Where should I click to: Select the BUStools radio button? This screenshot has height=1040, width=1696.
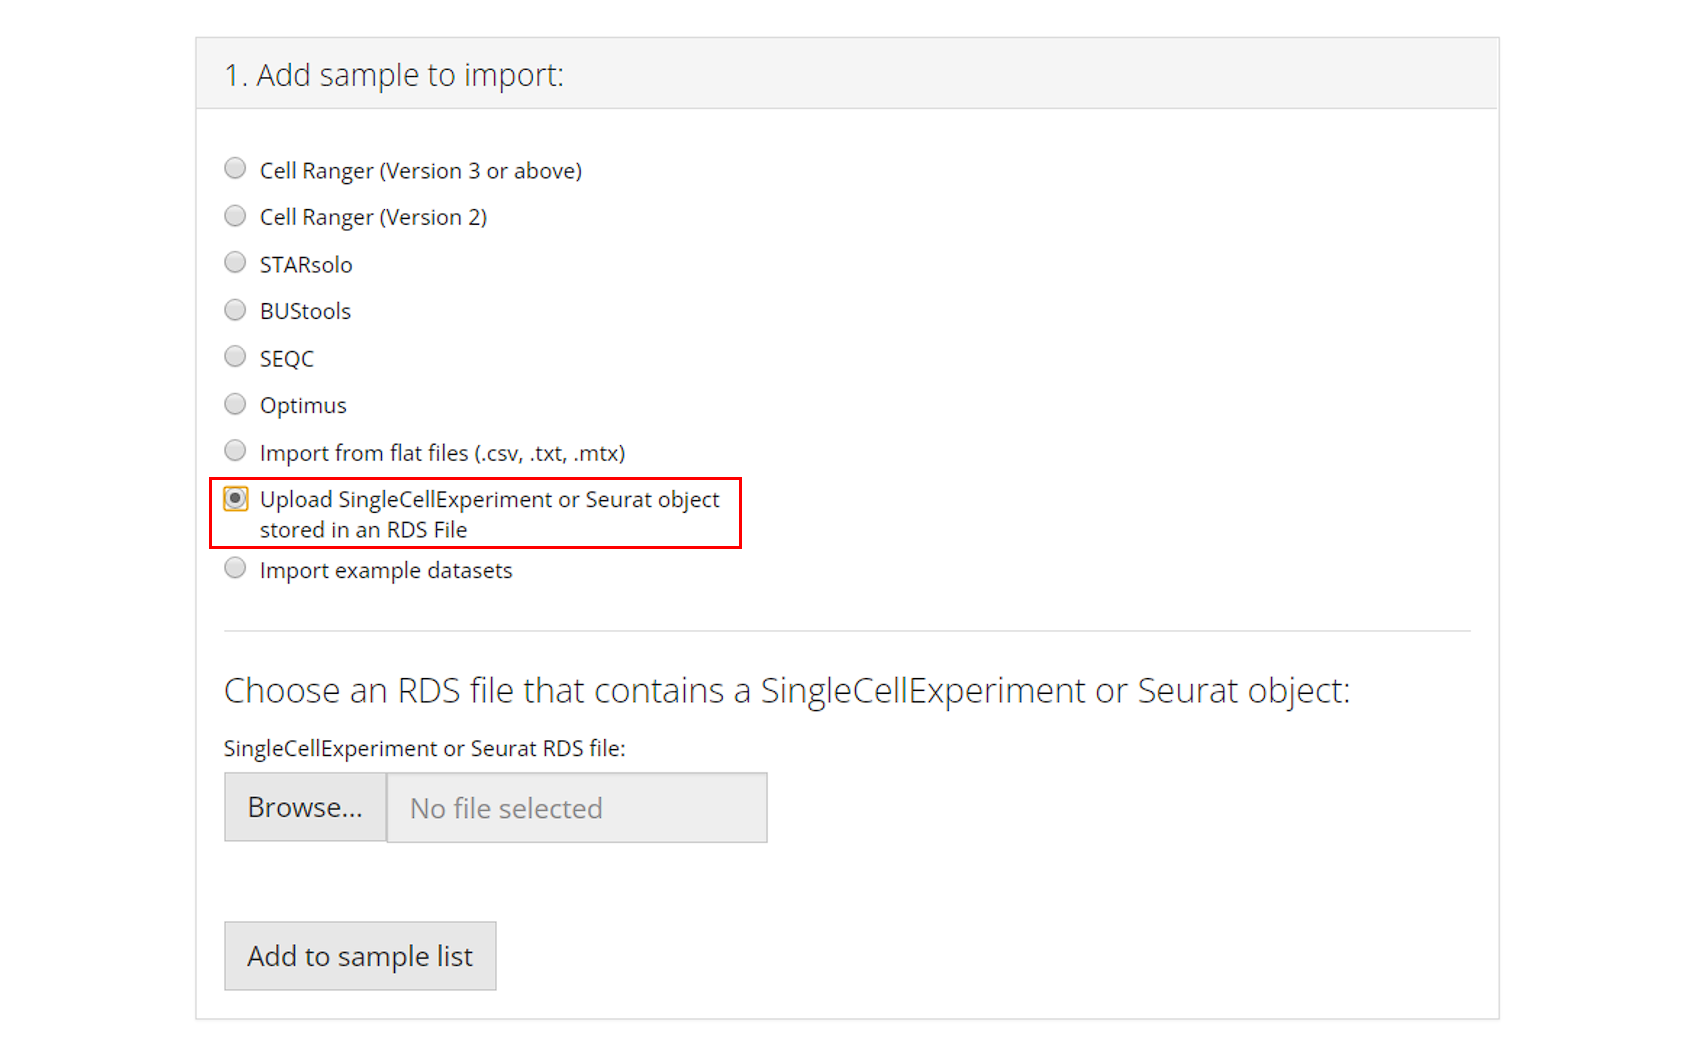235,310
